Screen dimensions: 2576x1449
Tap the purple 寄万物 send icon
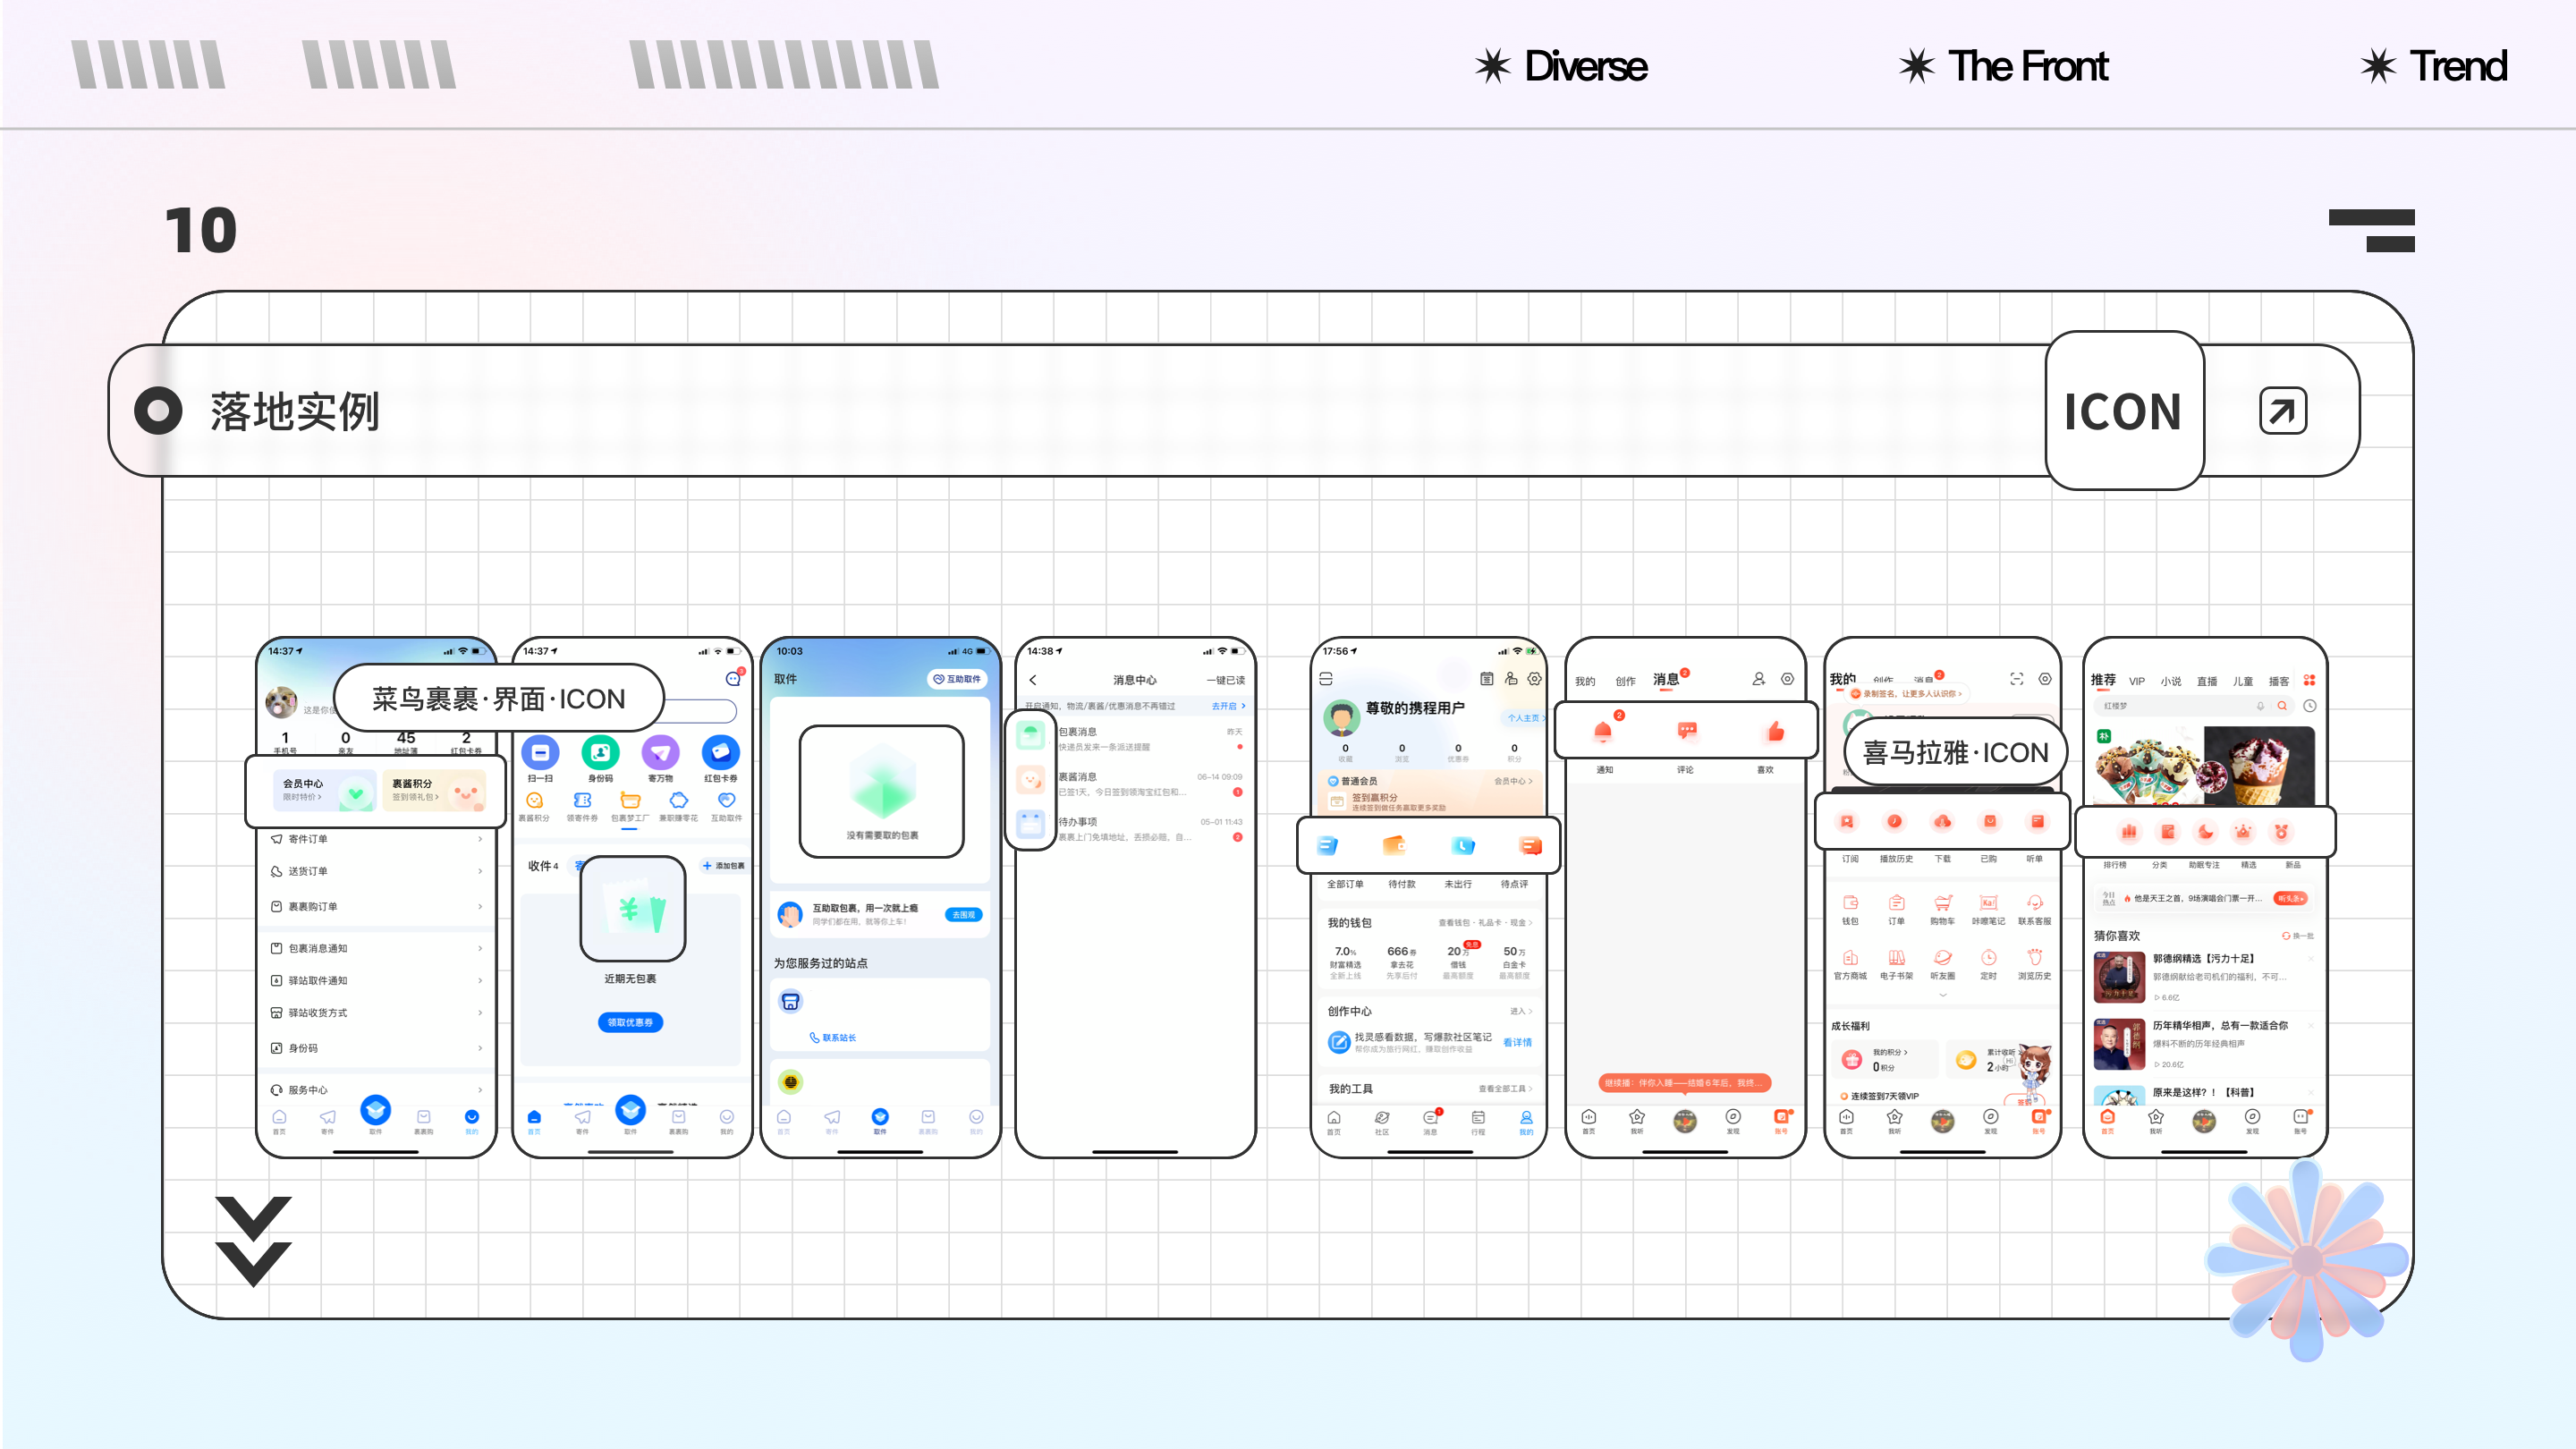point(660,752)
